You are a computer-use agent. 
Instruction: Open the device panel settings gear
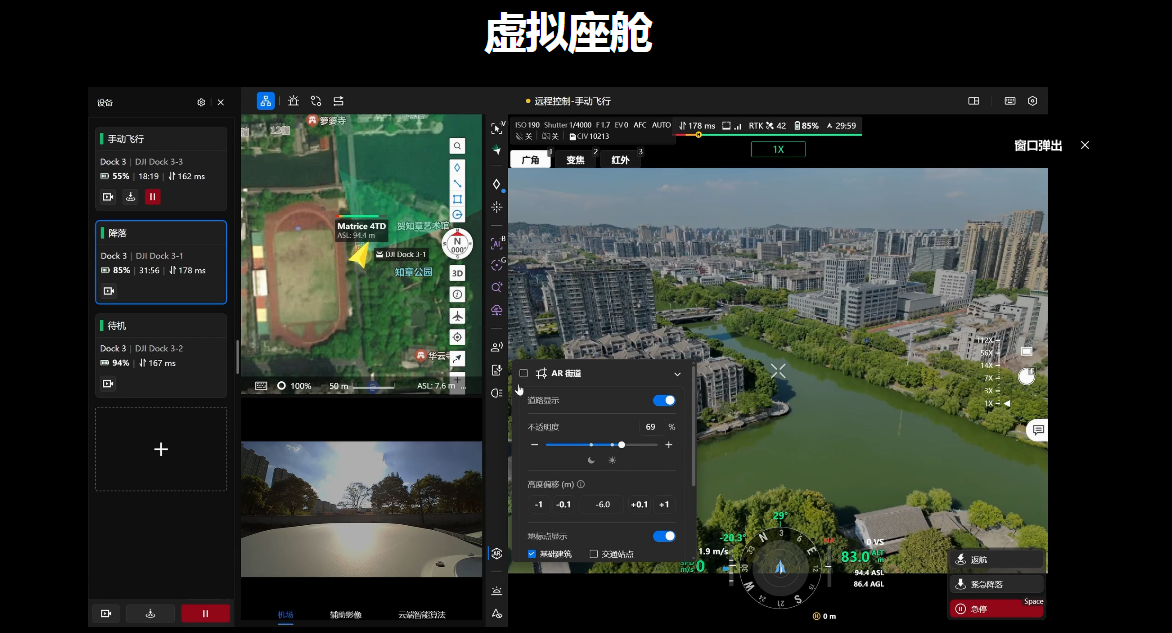201,102
